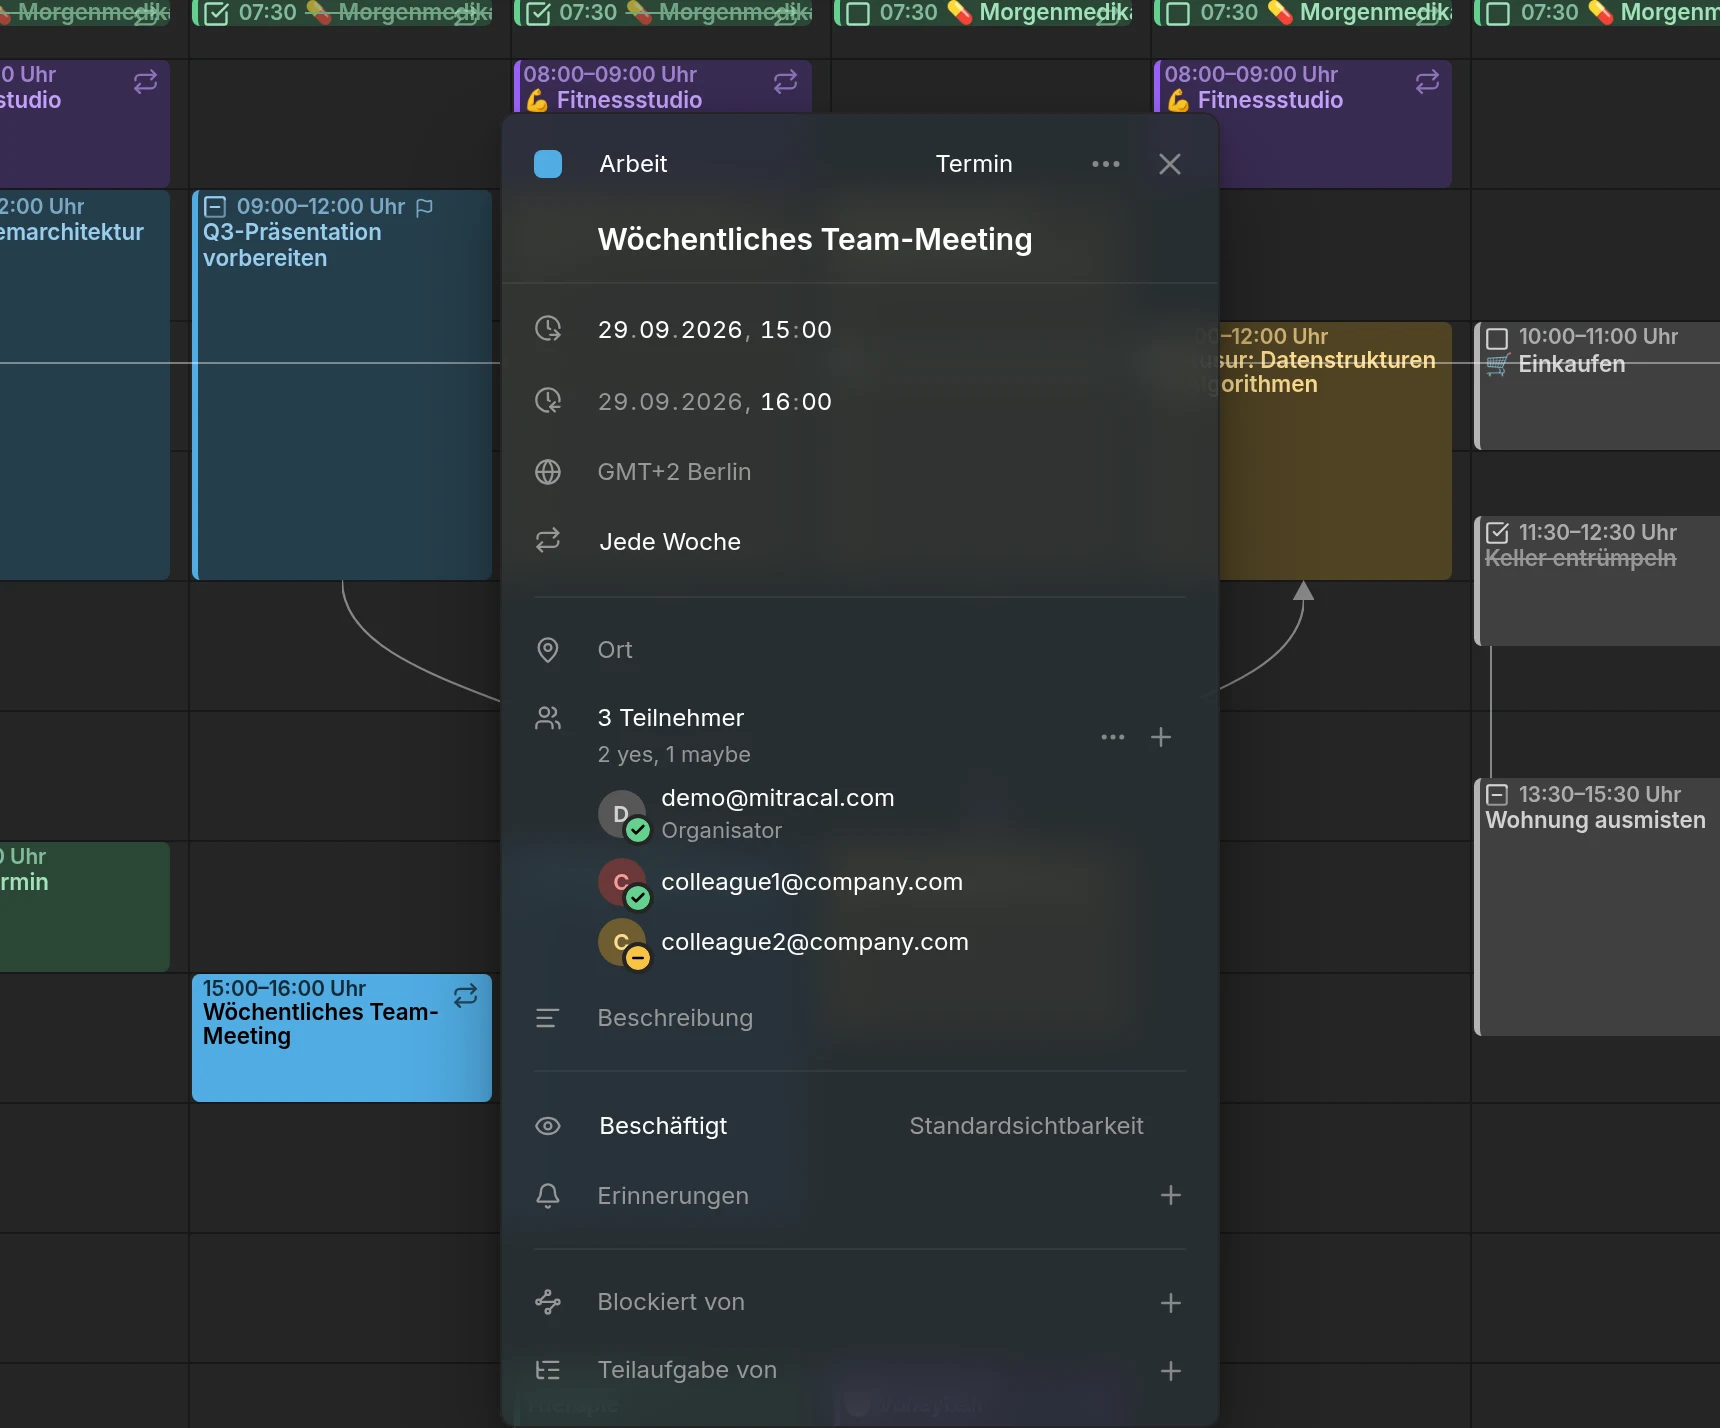Screen dimensions: 1720x1428
Task: Click the repeat icon on Team-Meeting event block
Action: point(466,995)
